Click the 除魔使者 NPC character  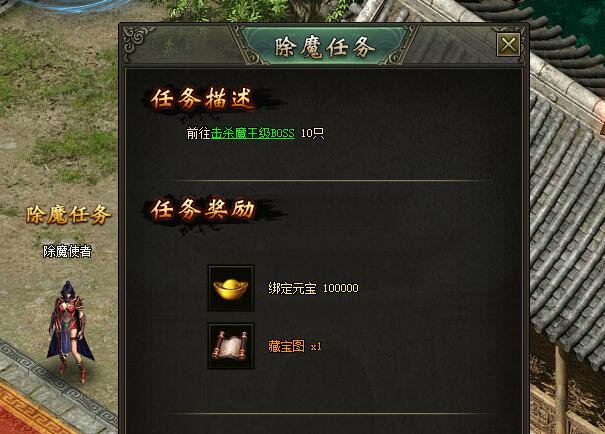click(x=70, y=331)
